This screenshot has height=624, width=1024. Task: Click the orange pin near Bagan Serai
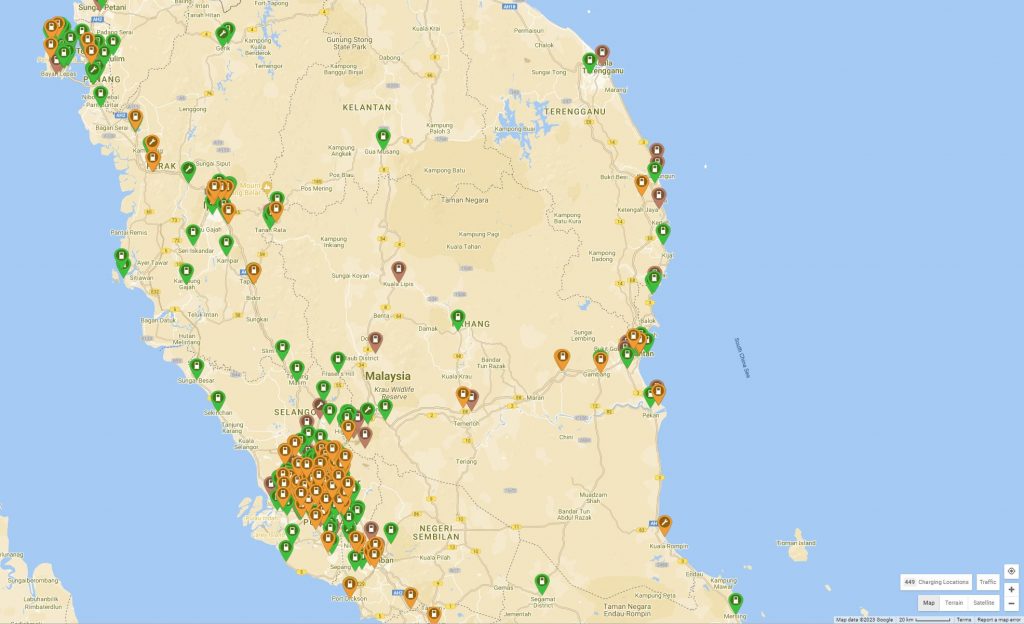[x=135, y=118]
